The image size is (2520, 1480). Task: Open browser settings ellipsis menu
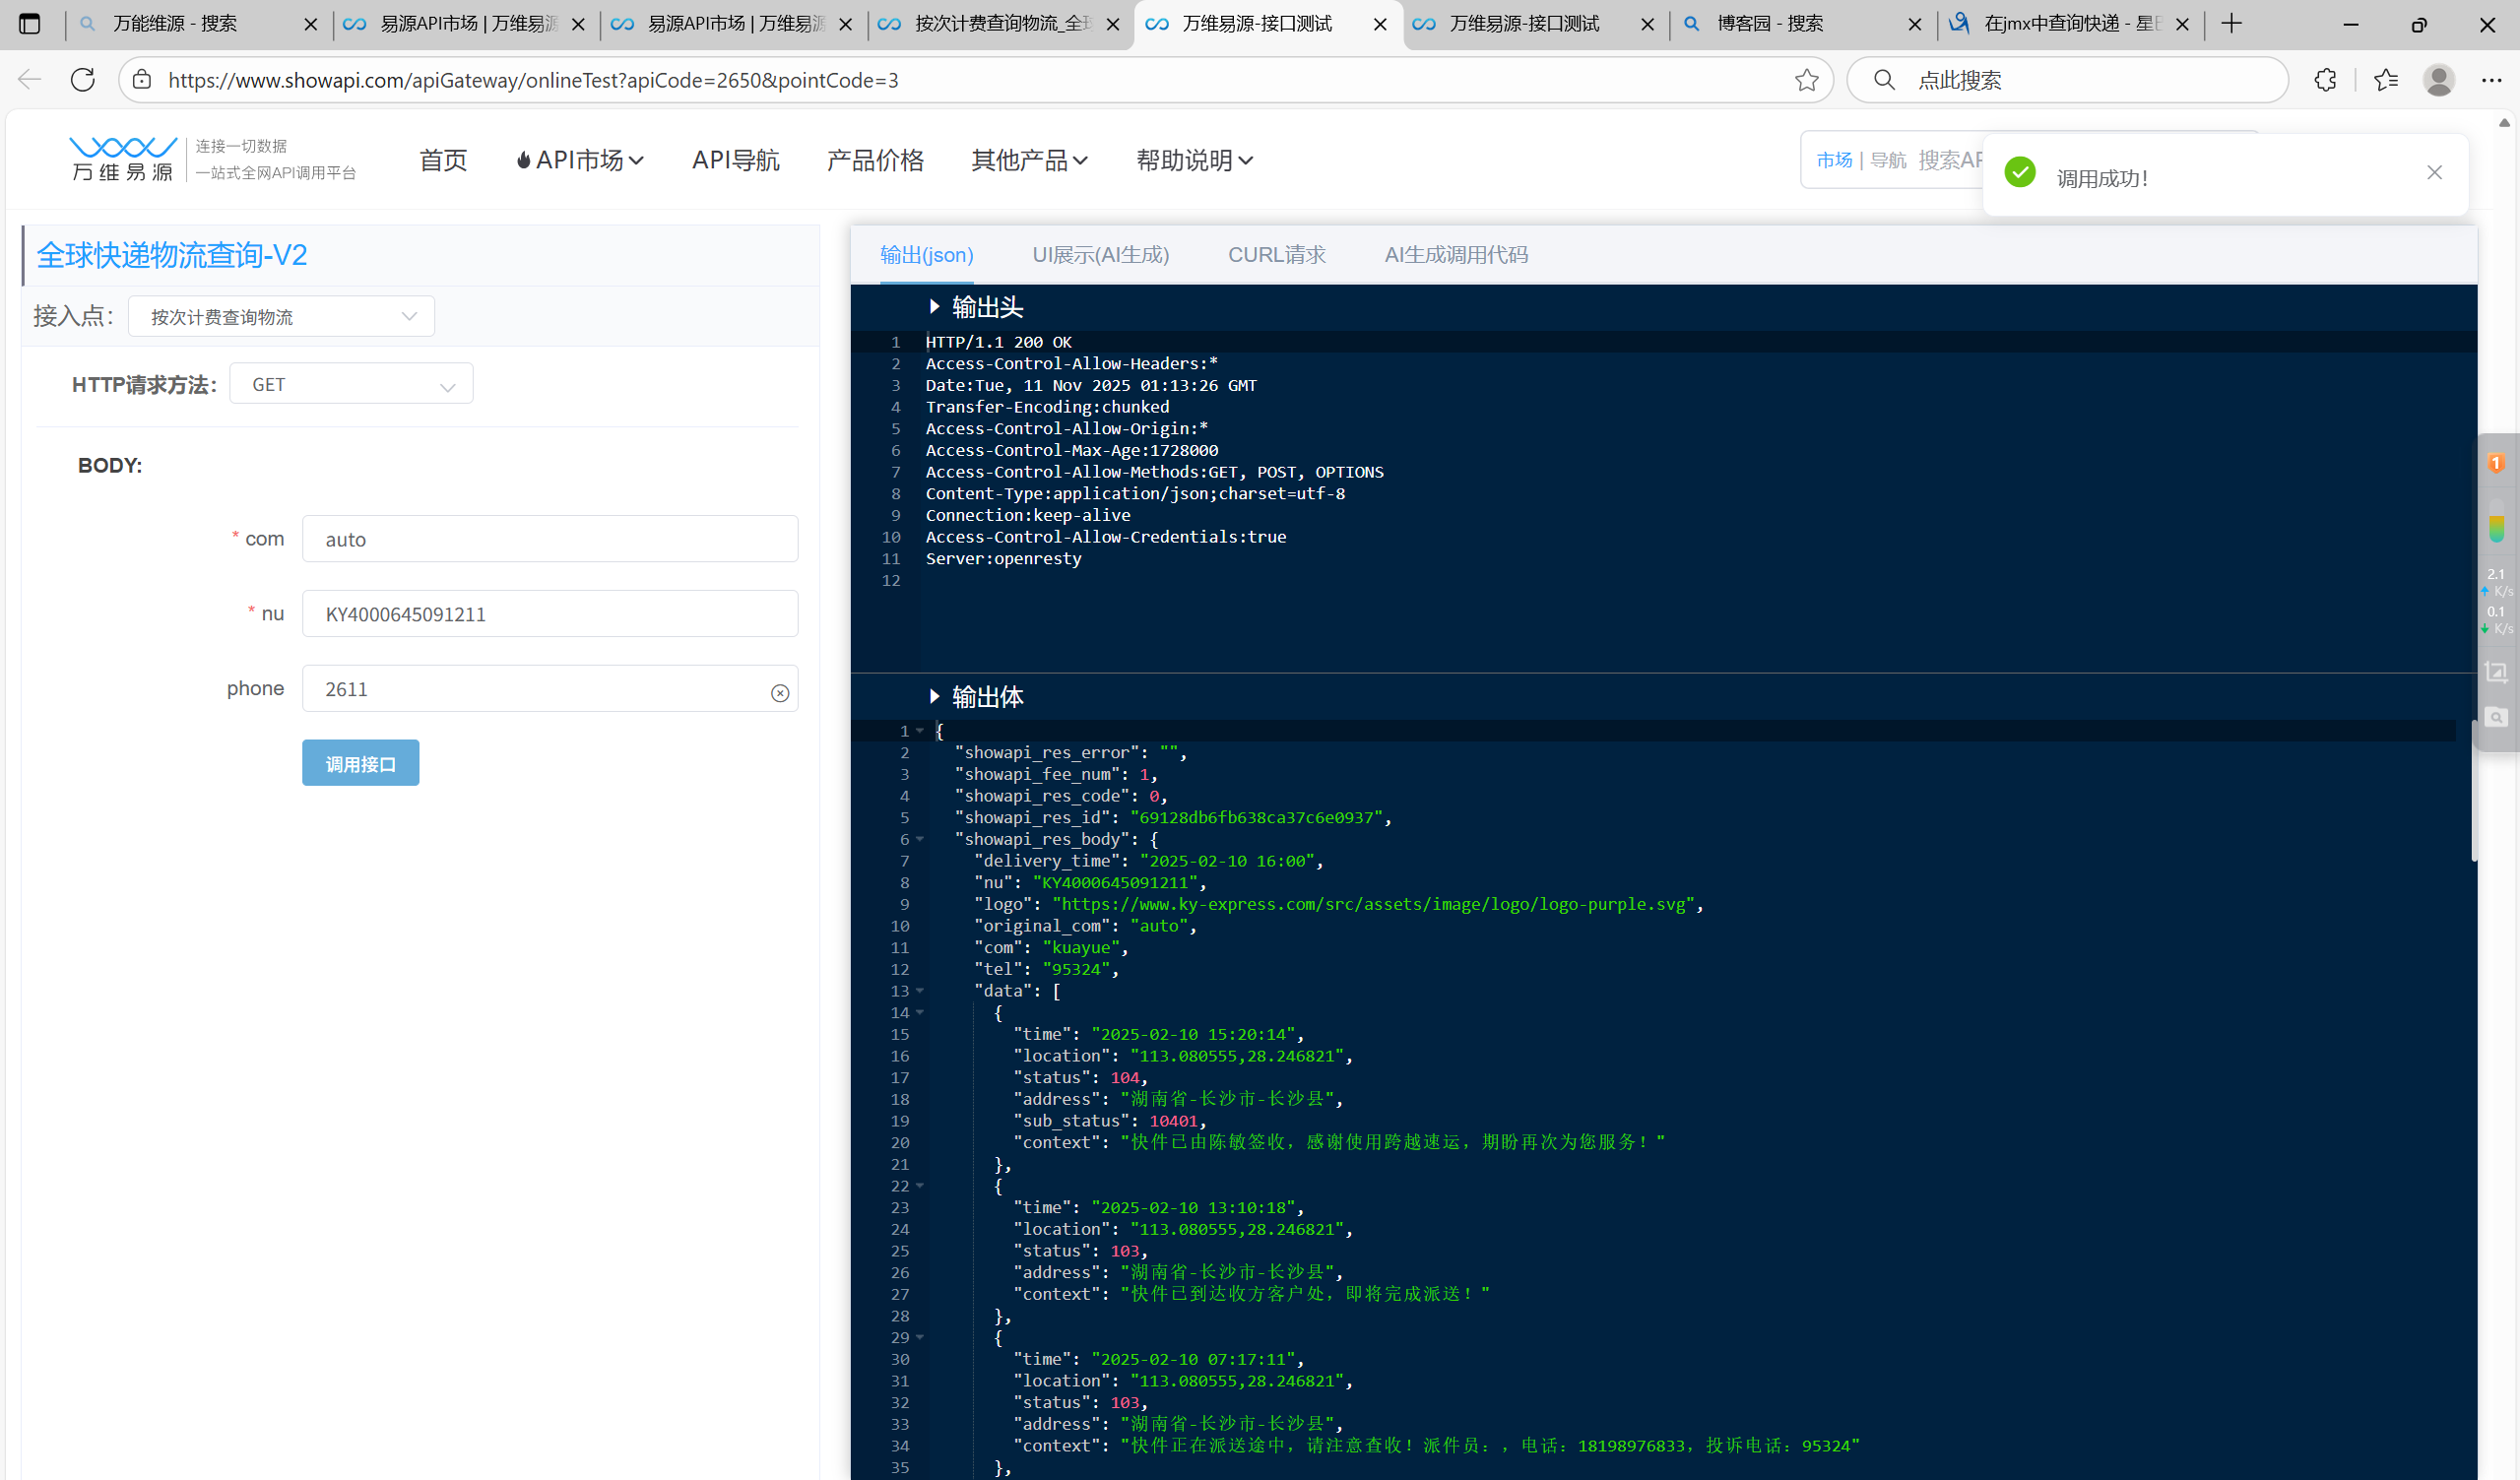pyautogui.click(x=2491, y=80)
